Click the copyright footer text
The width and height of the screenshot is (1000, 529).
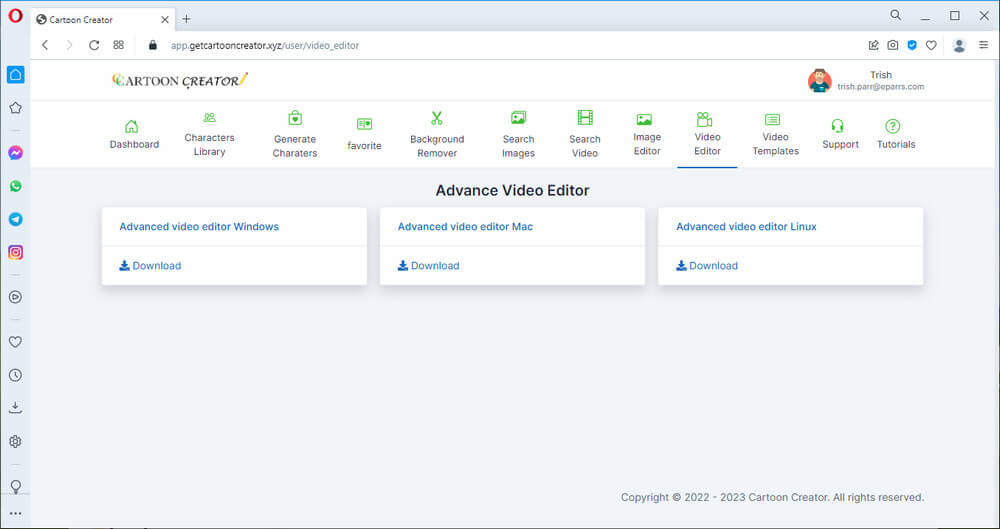point(772,497)
